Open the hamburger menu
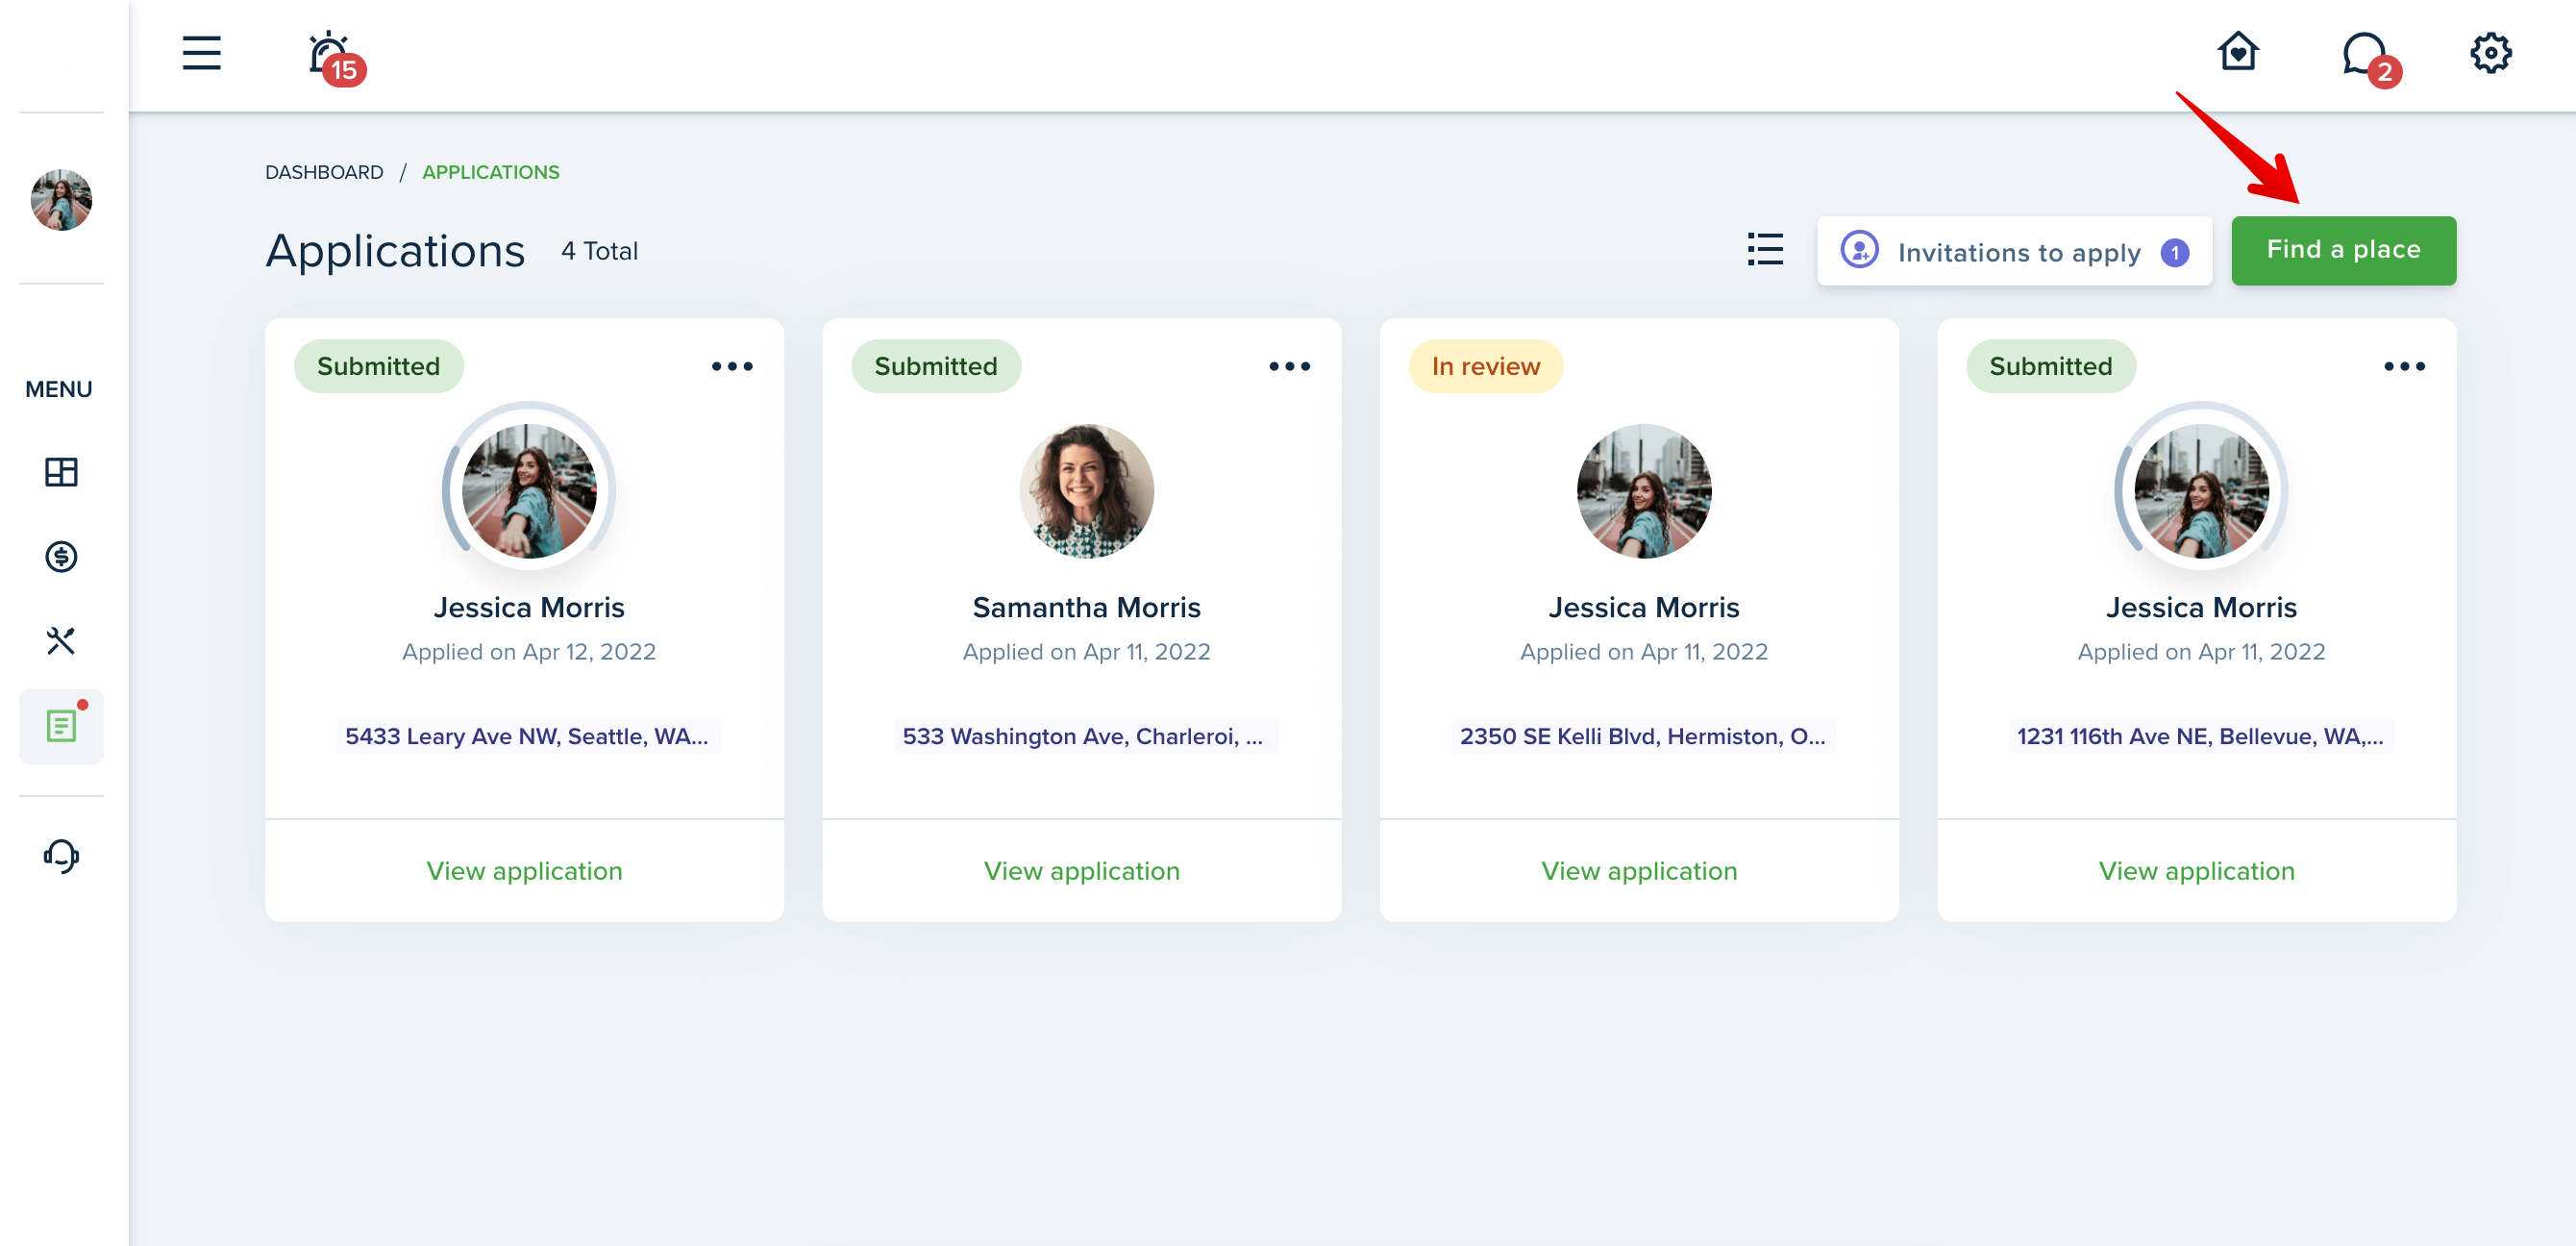This screenshot has height=1246, width=2576. [201, 53]
